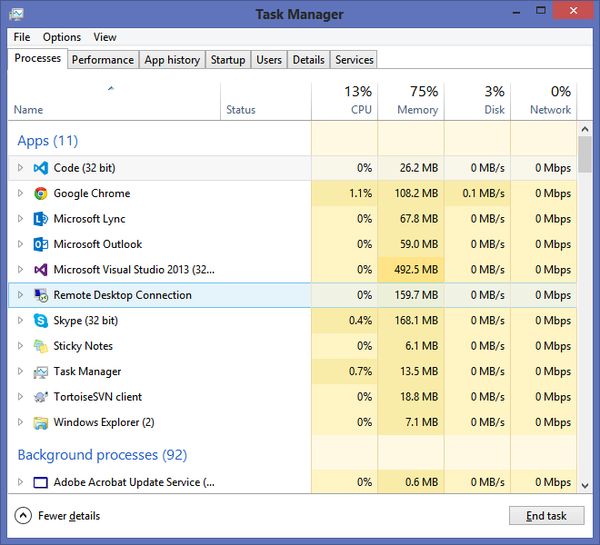The height and width of the screenshot is (545, 600).
Task: Open the View menu
Action: tap(105, 37)
